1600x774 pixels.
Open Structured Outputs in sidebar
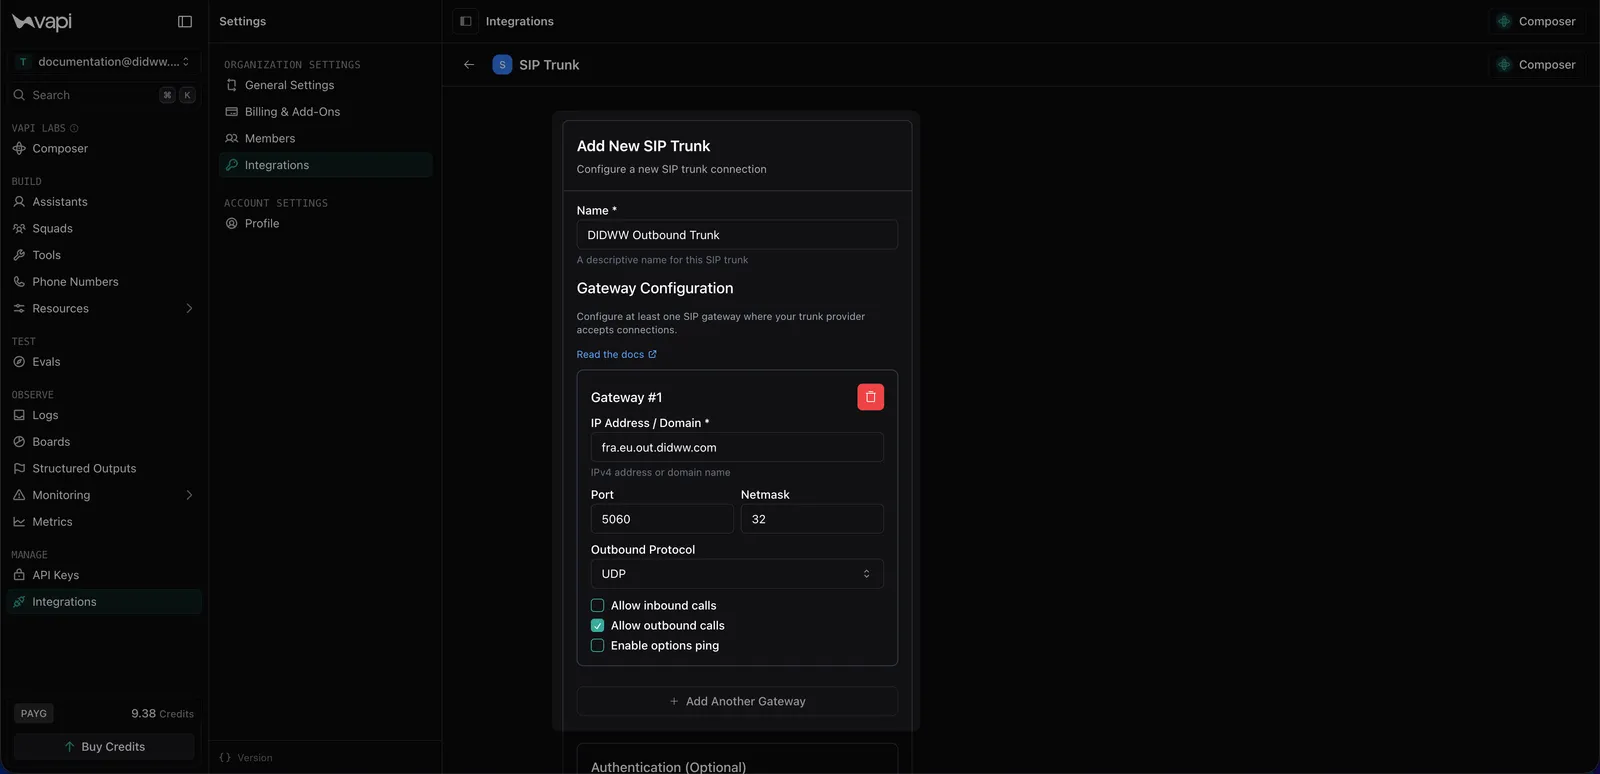tap(104, 468)
